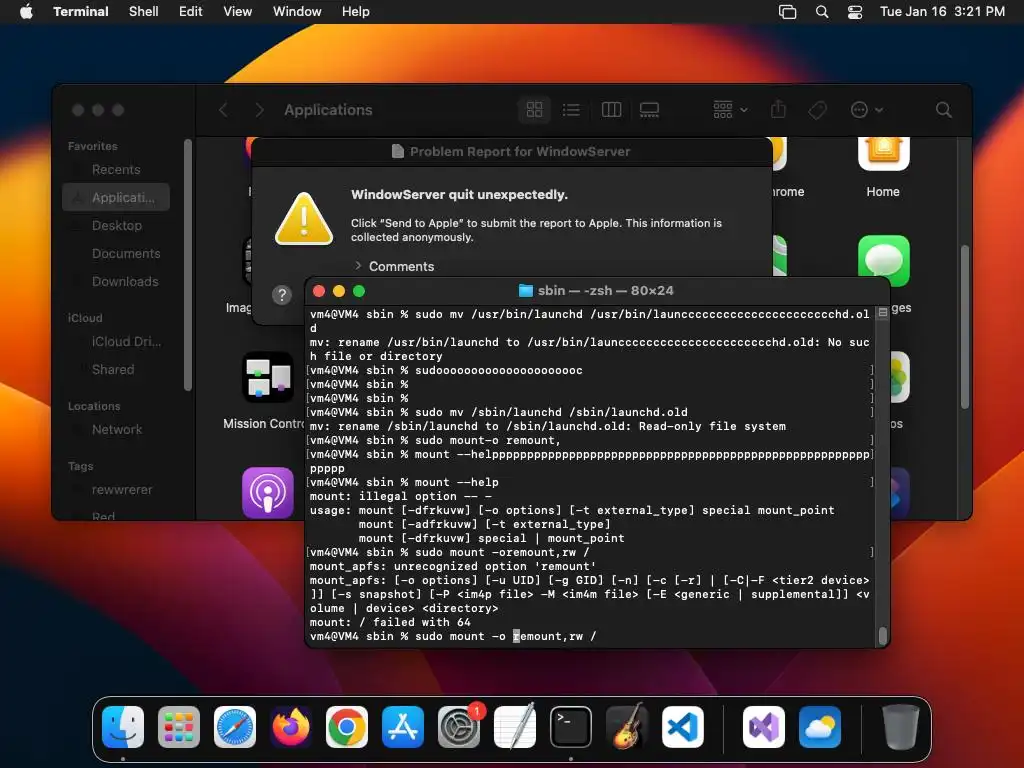Go back in Finder navigation
The width and height of the screenshot is (1024, 768).
point(223,110)
